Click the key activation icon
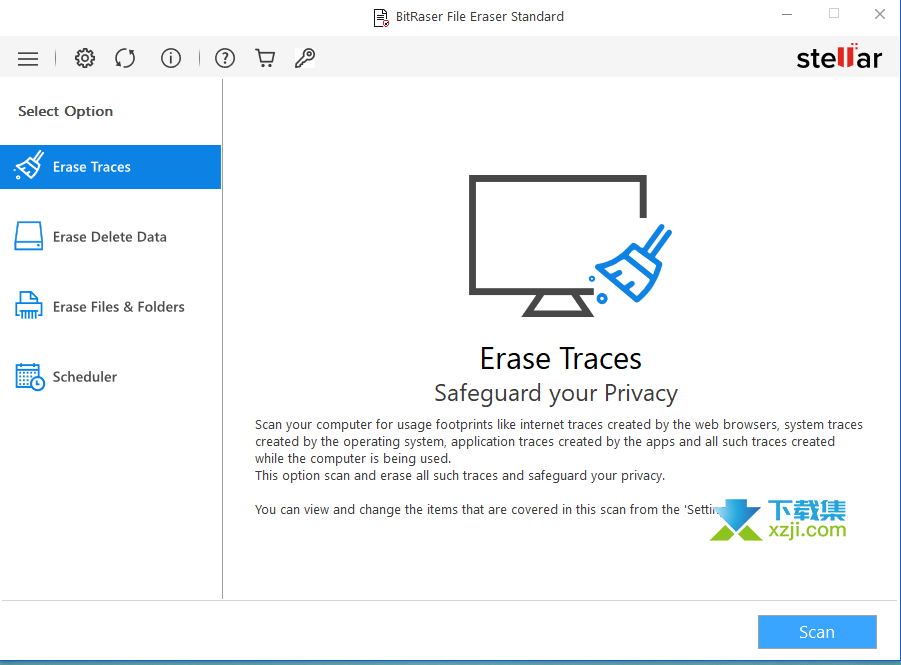The height and width of the screenshot is (665, 901). click(305, 58)
